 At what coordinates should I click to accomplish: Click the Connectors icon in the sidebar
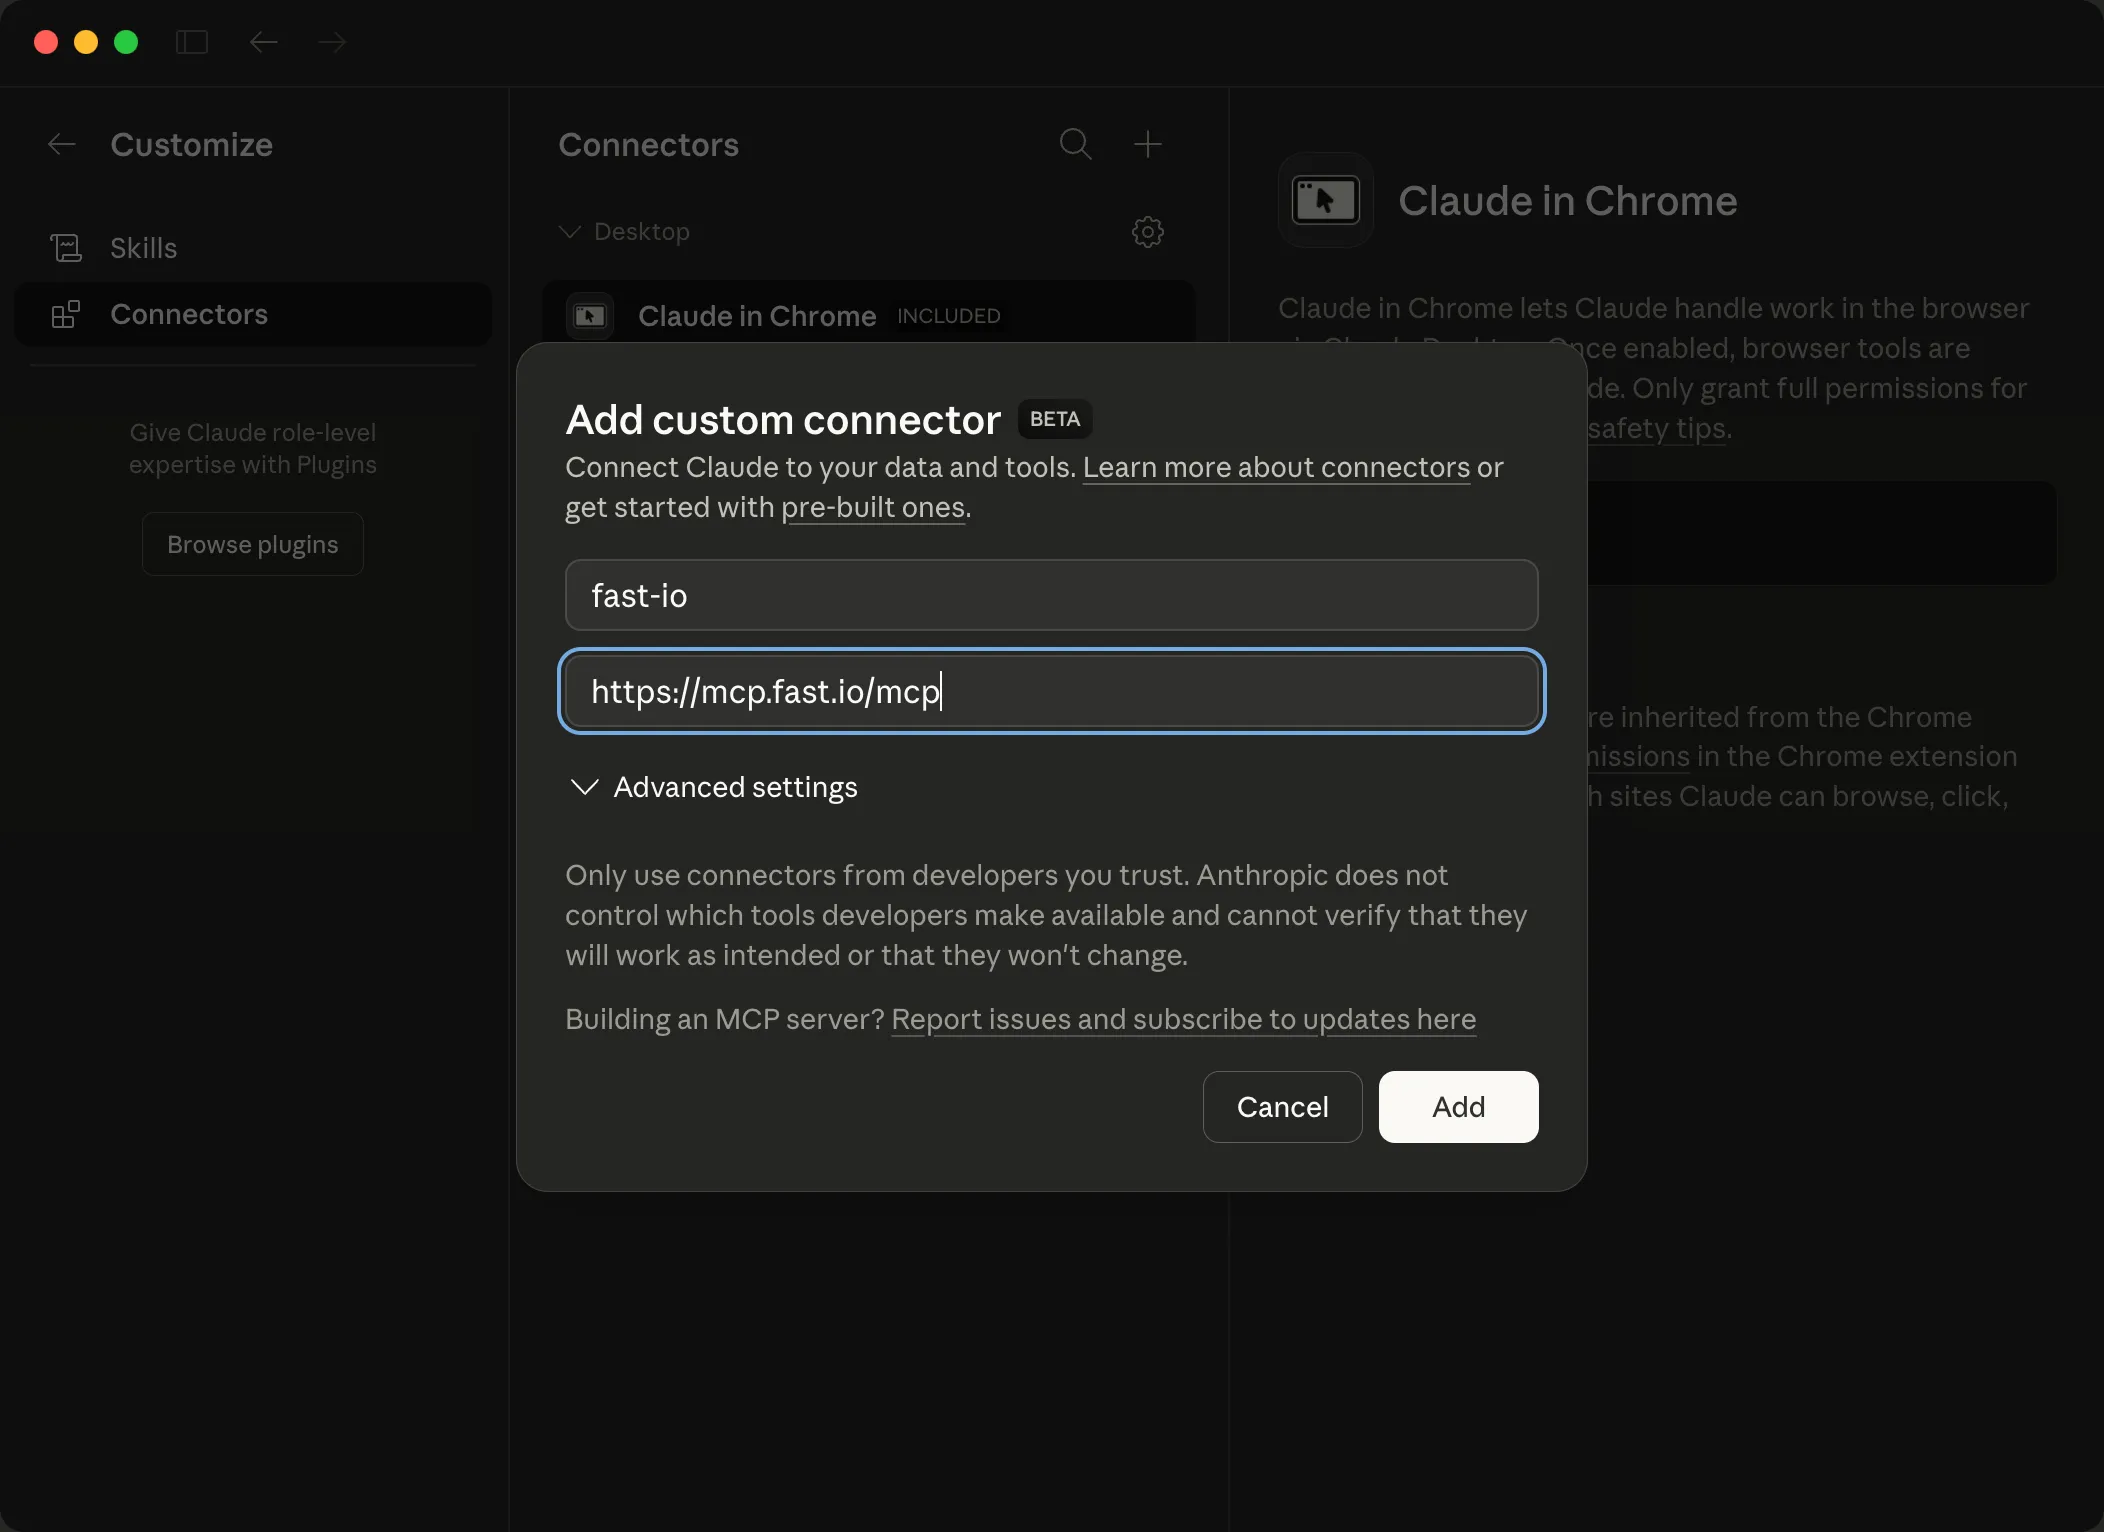click(66, 314)
